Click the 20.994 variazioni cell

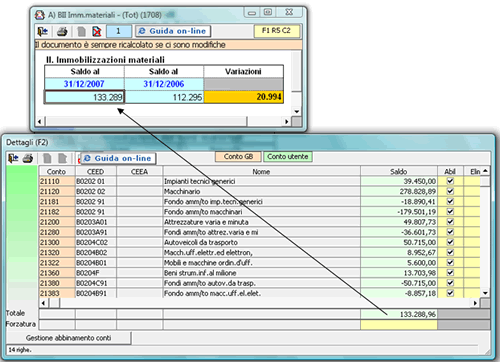(244, 97)
